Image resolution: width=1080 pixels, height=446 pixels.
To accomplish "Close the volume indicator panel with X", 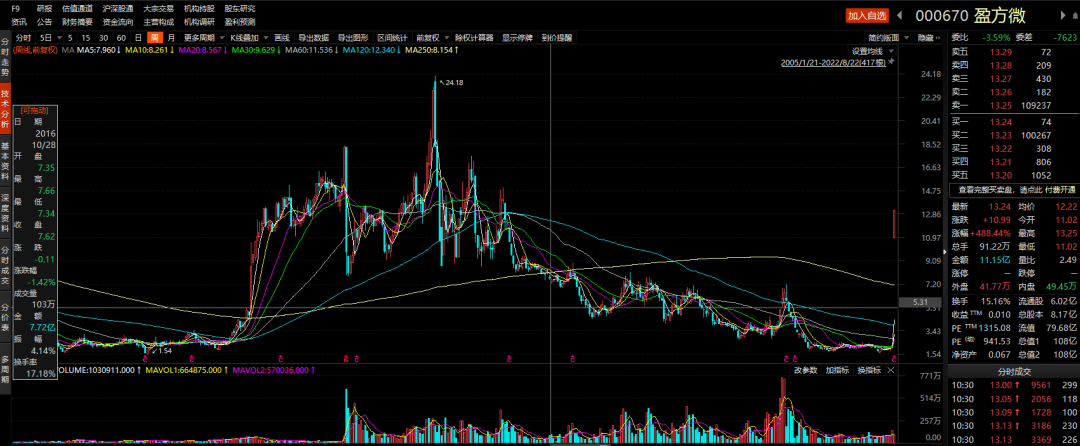I will [x=890, y=370].
